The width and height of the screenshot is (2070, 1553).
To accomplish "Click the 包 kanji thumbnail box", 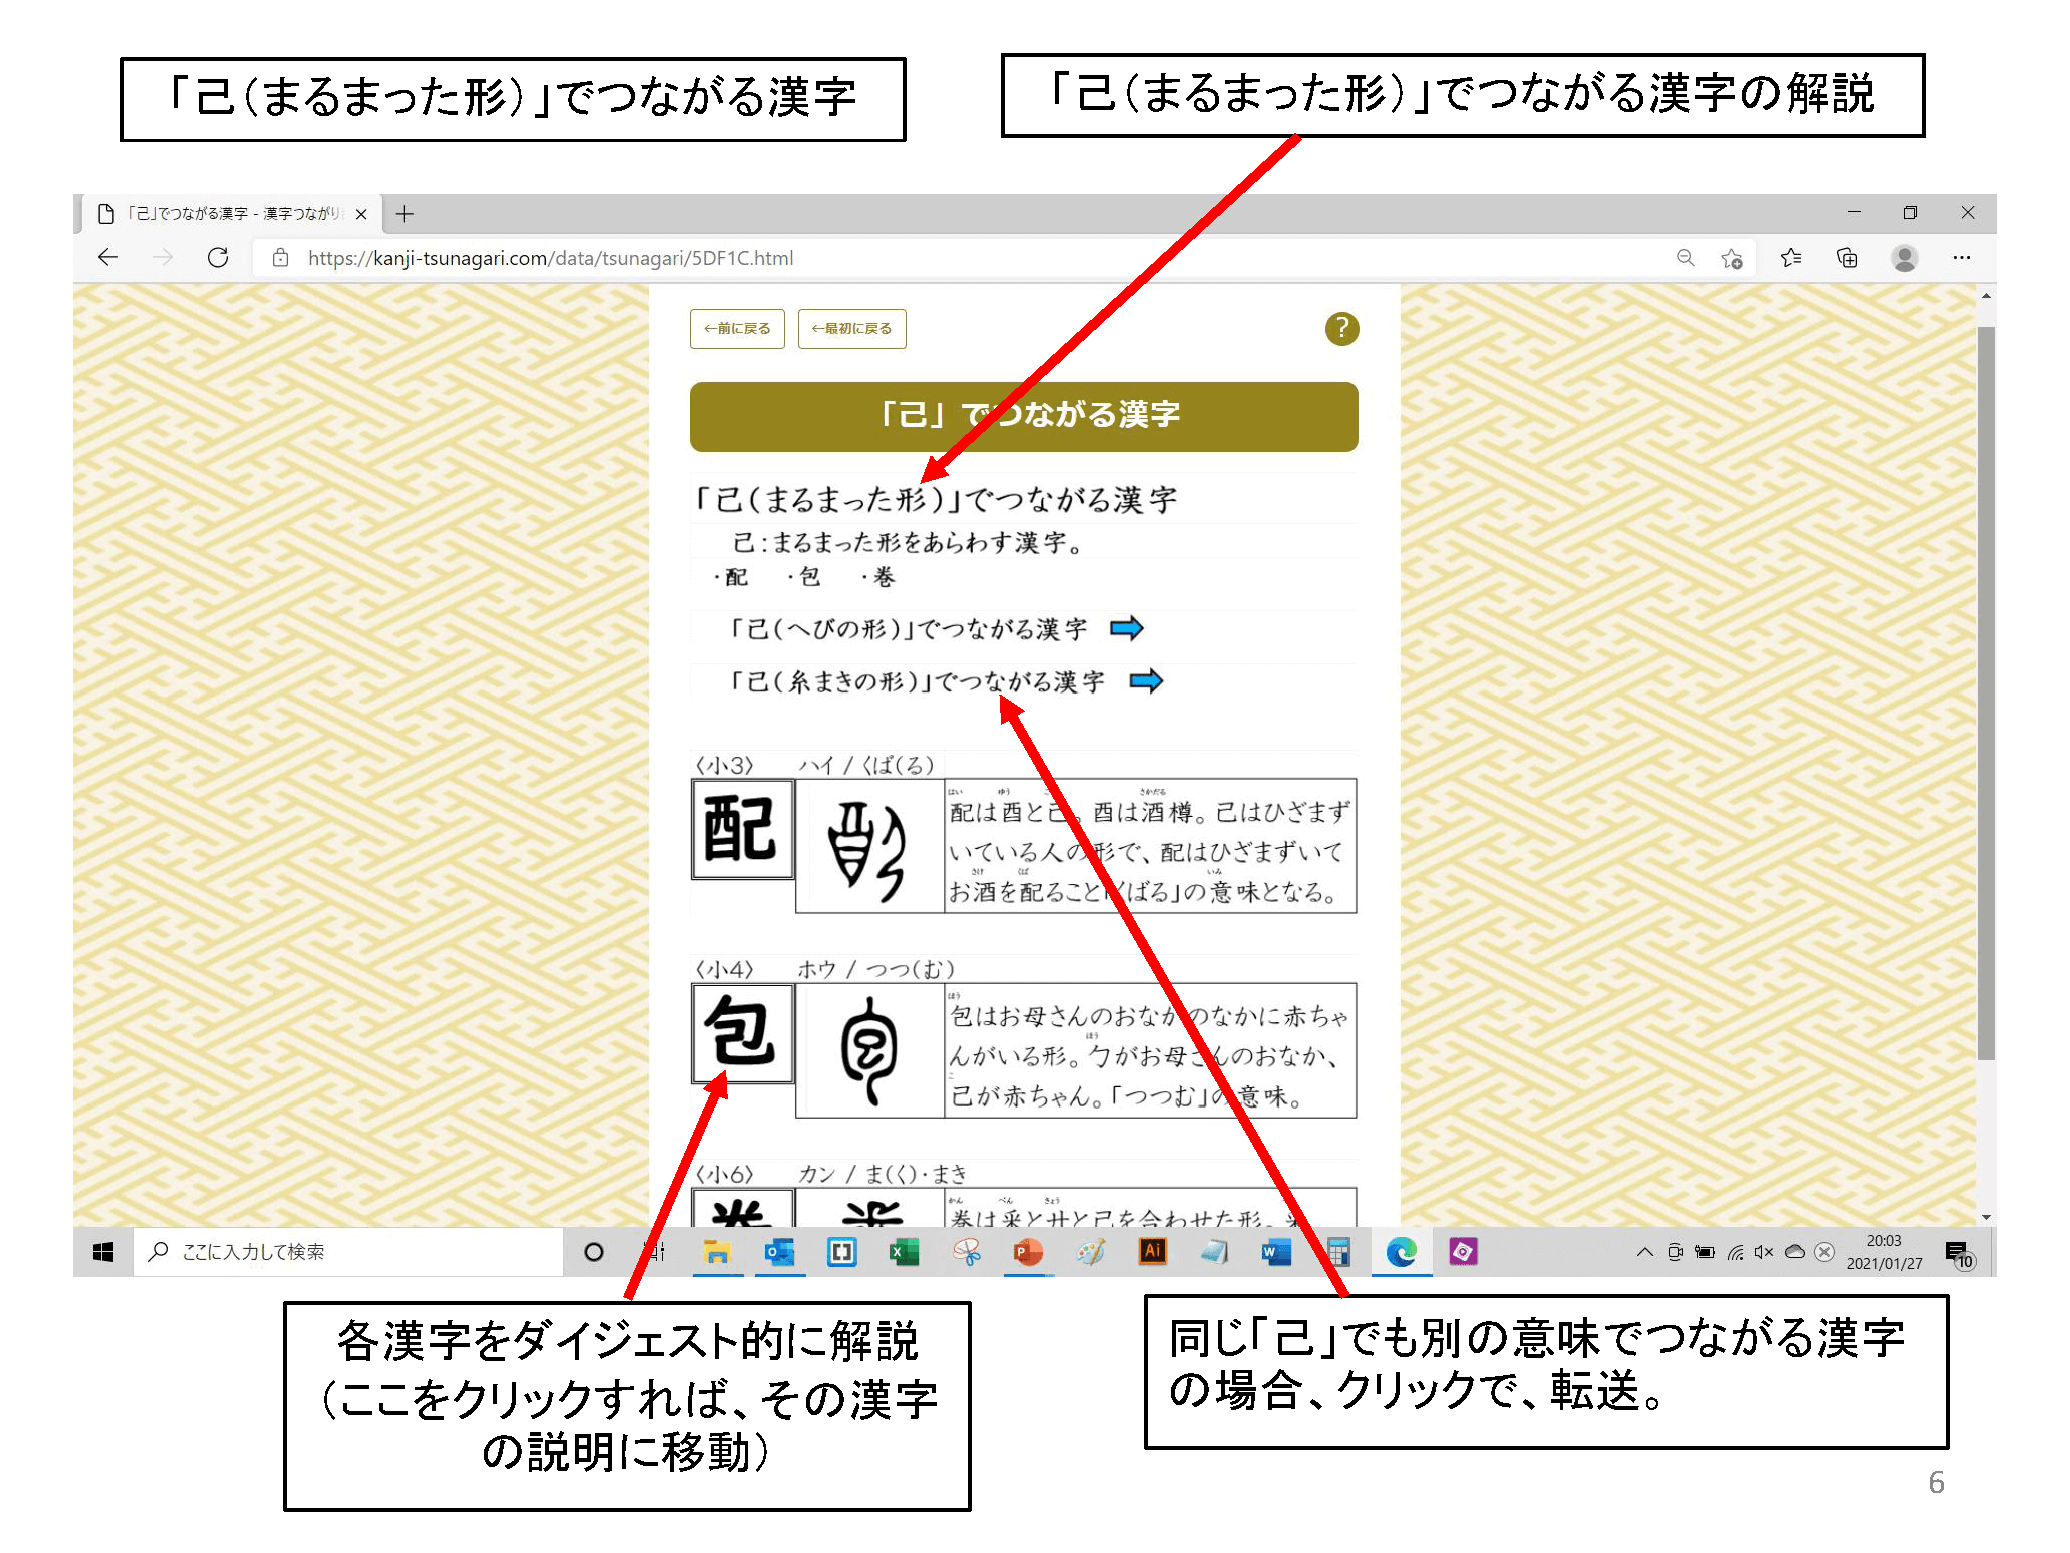I will click(742, 1033).
